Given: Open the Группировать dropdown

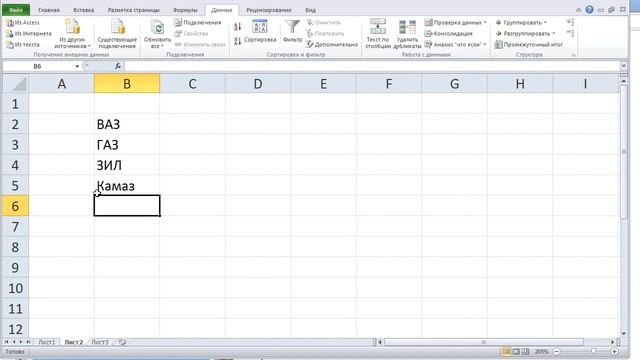Looking at the screenshot, I should click(521, 22).
